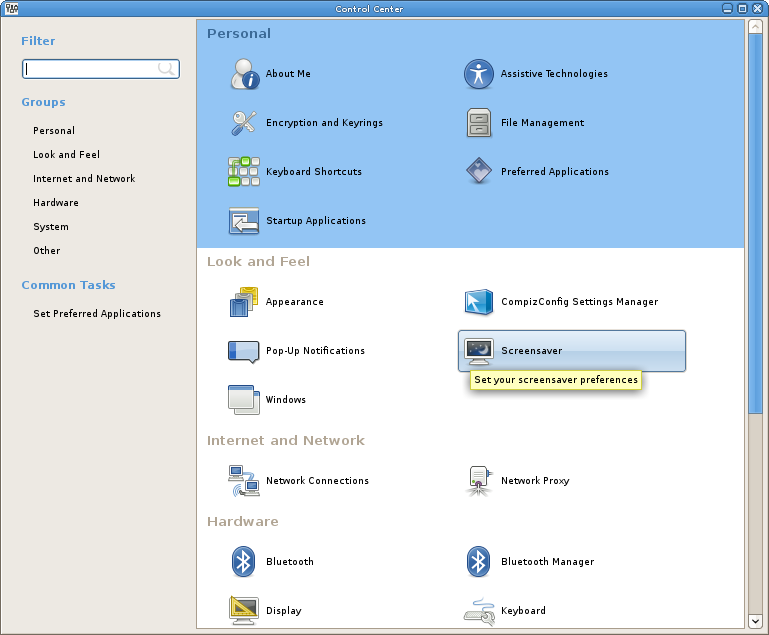The width and height of the screenshot is (769, 635).
Task: Open Network Connections icon
Action: tap(244, 481)
